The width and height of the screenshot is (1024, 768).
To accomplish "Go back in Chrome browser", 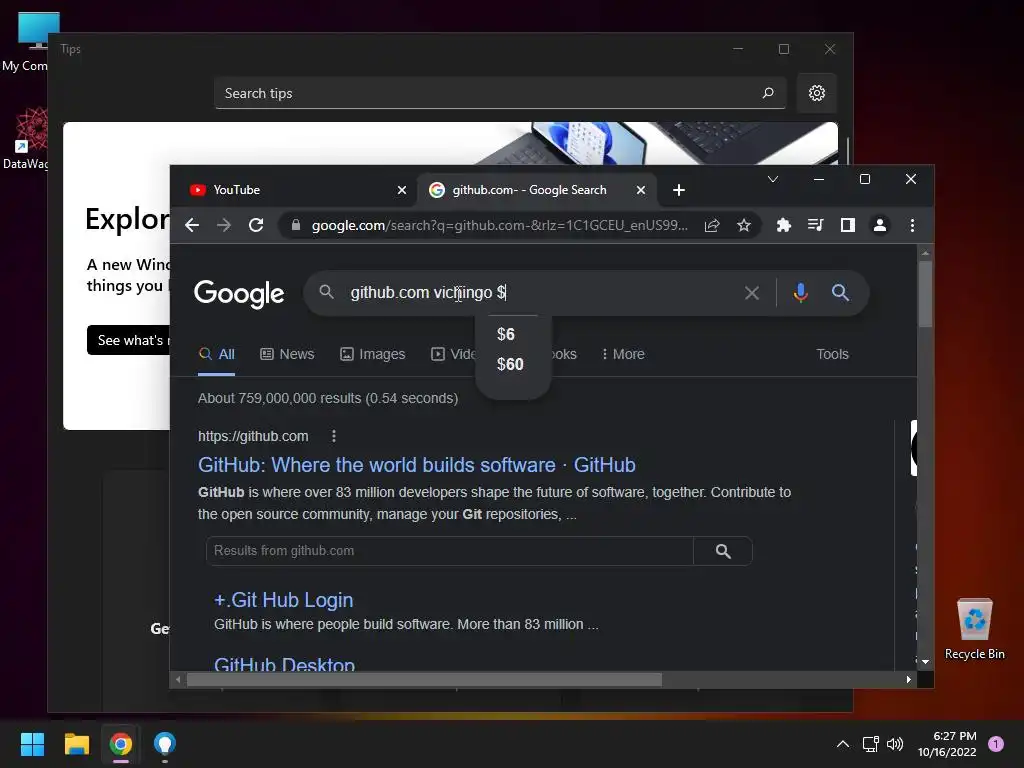I will point(191,225).
